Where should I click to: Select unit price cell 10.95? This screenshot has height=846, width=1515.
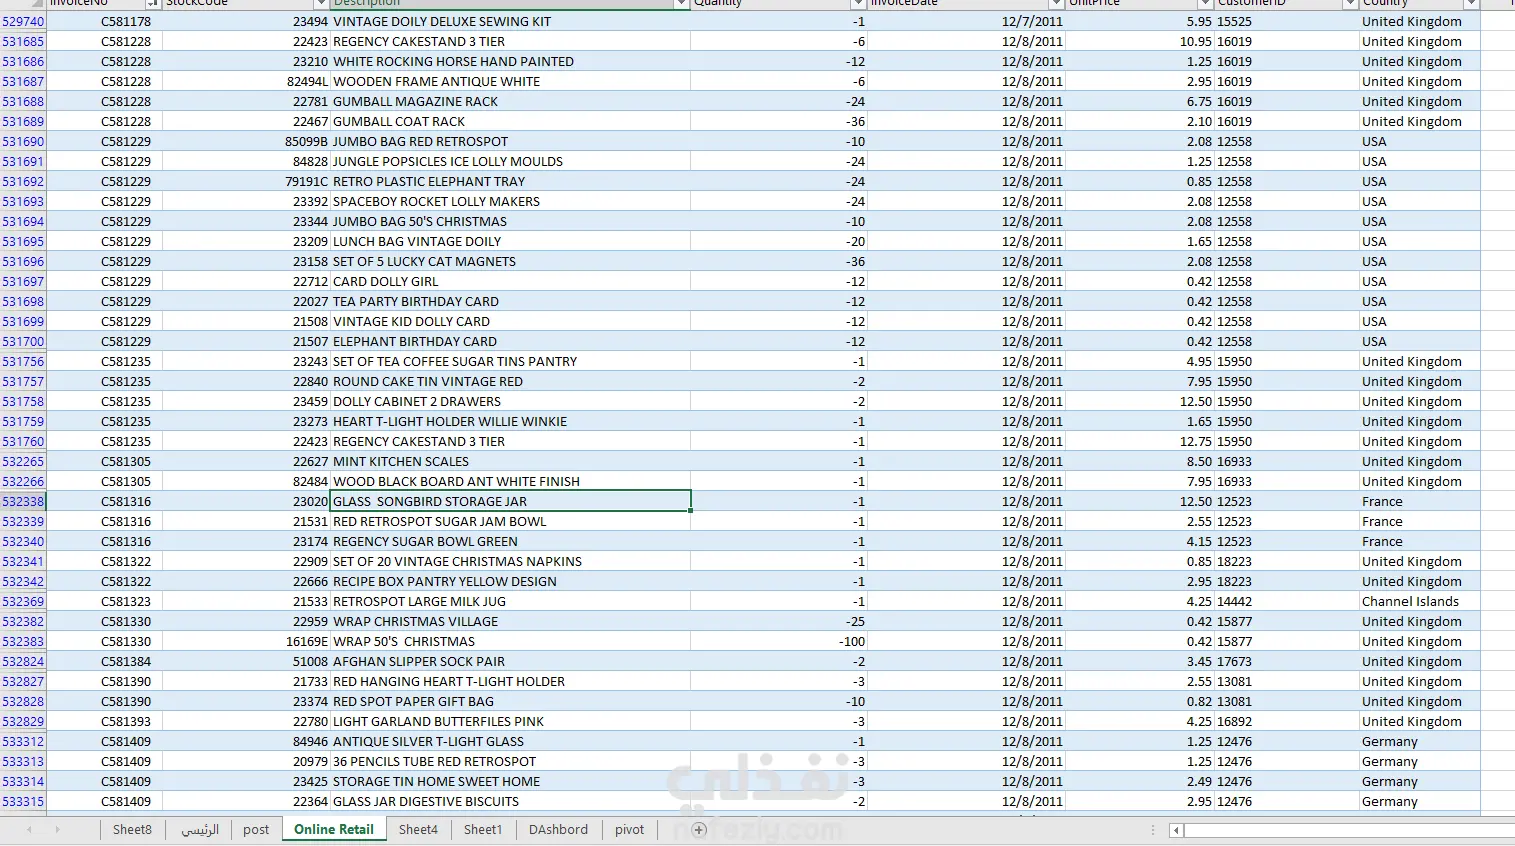[x=1140, y=41]
